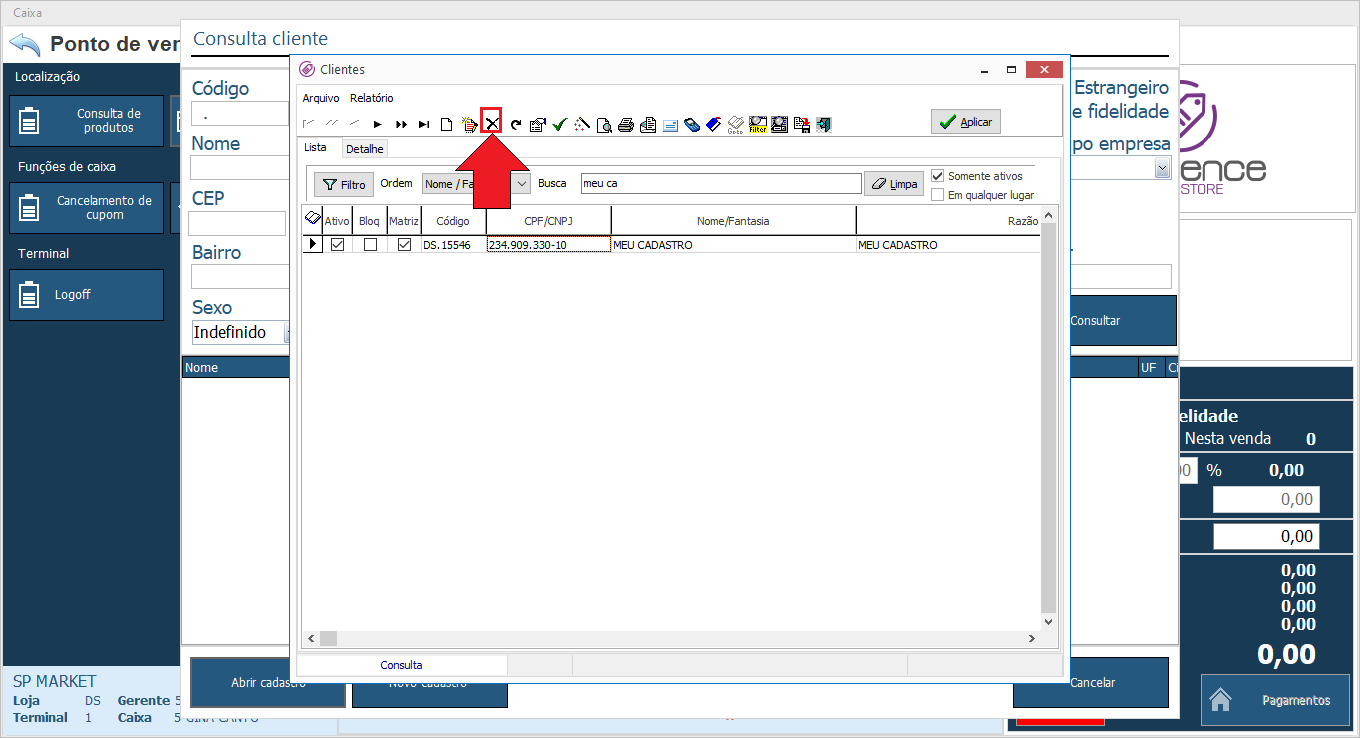Click the Filtro button
Viewport: 1360px width, 738px height.
344,185
